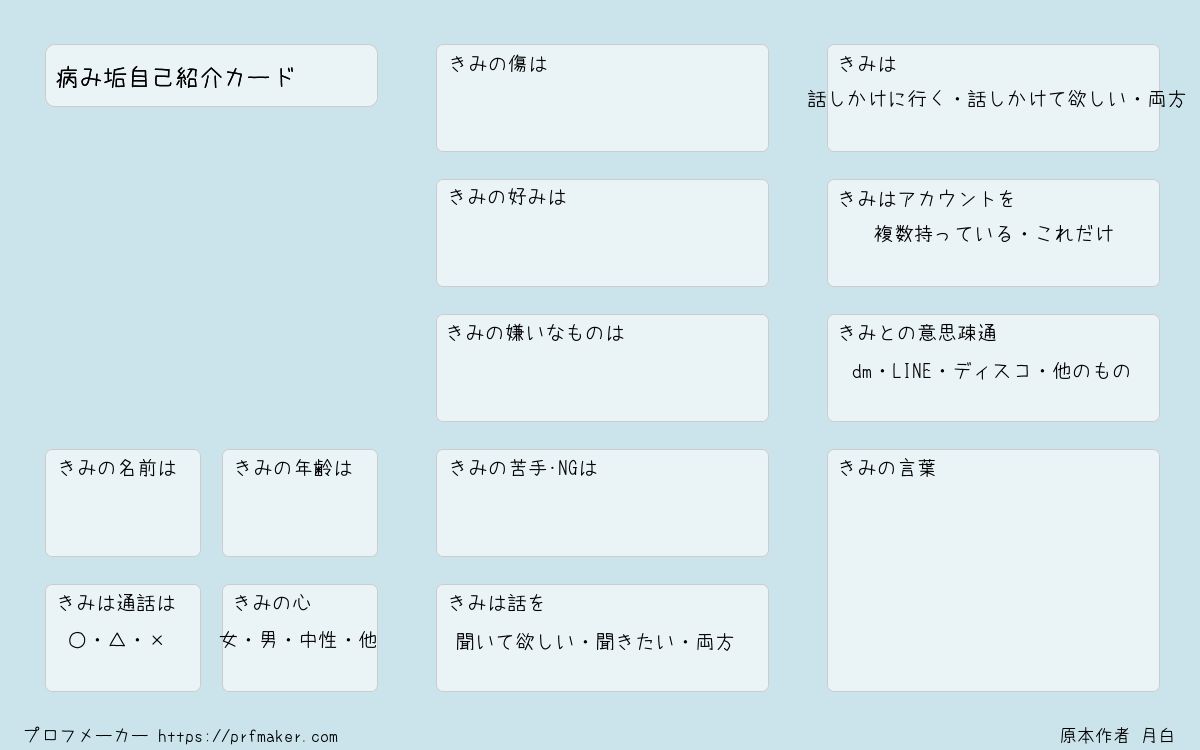The height and width of the screenshot is (750, 1200).
Task: Choose これだけ for account option
Action: (1074, 234)
